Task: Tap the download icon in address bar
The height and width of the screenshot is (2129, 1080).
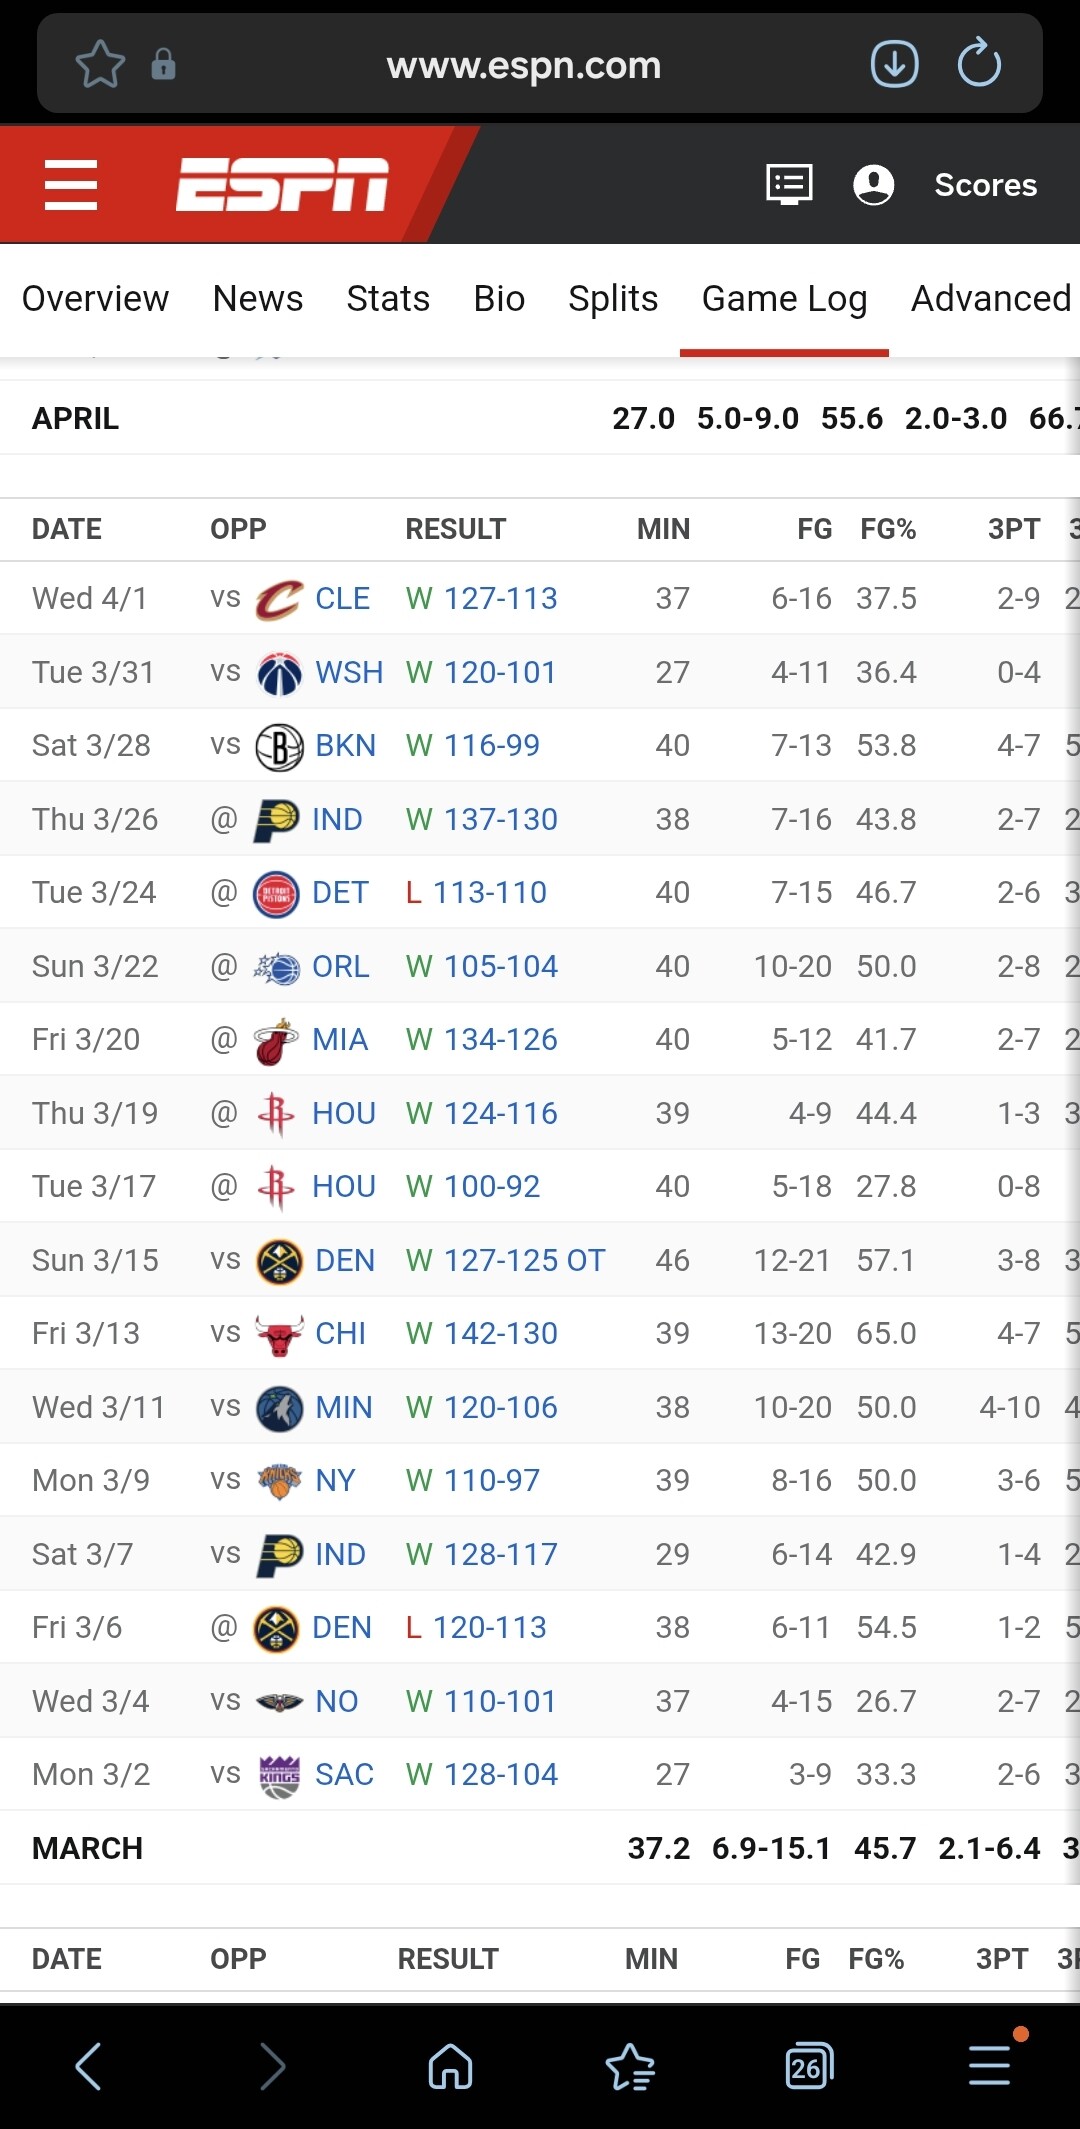Action: [894, 65]
